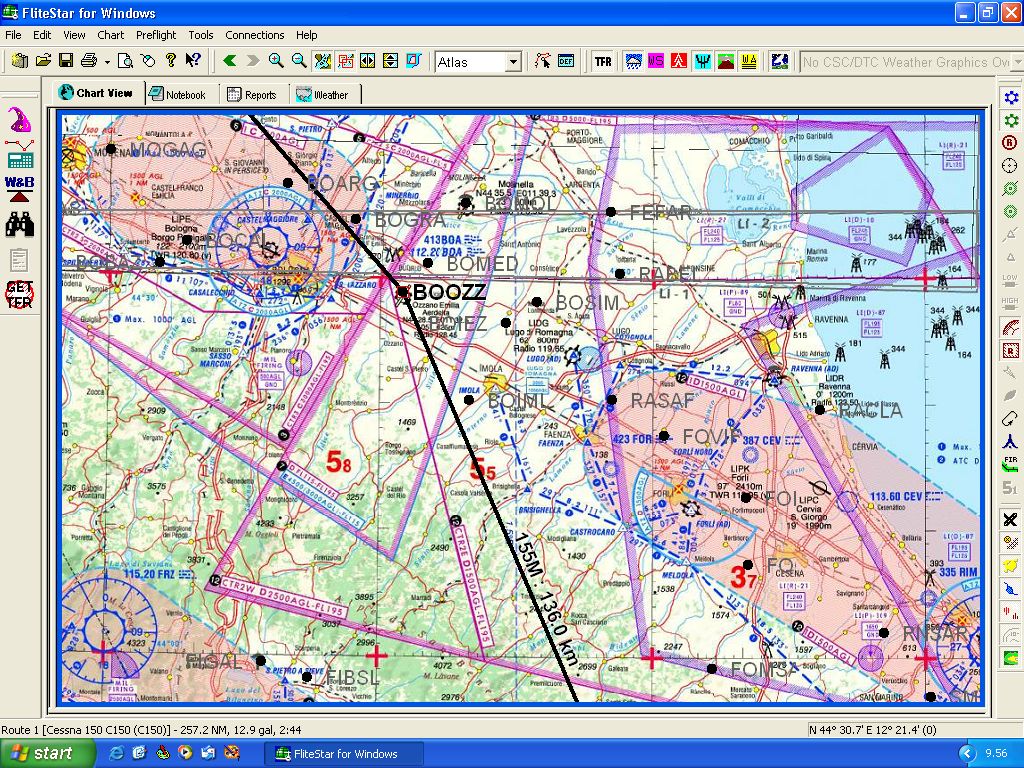Click the floppy disk save icon
The width and height of the screenshot is (1024, 768).
66,61
